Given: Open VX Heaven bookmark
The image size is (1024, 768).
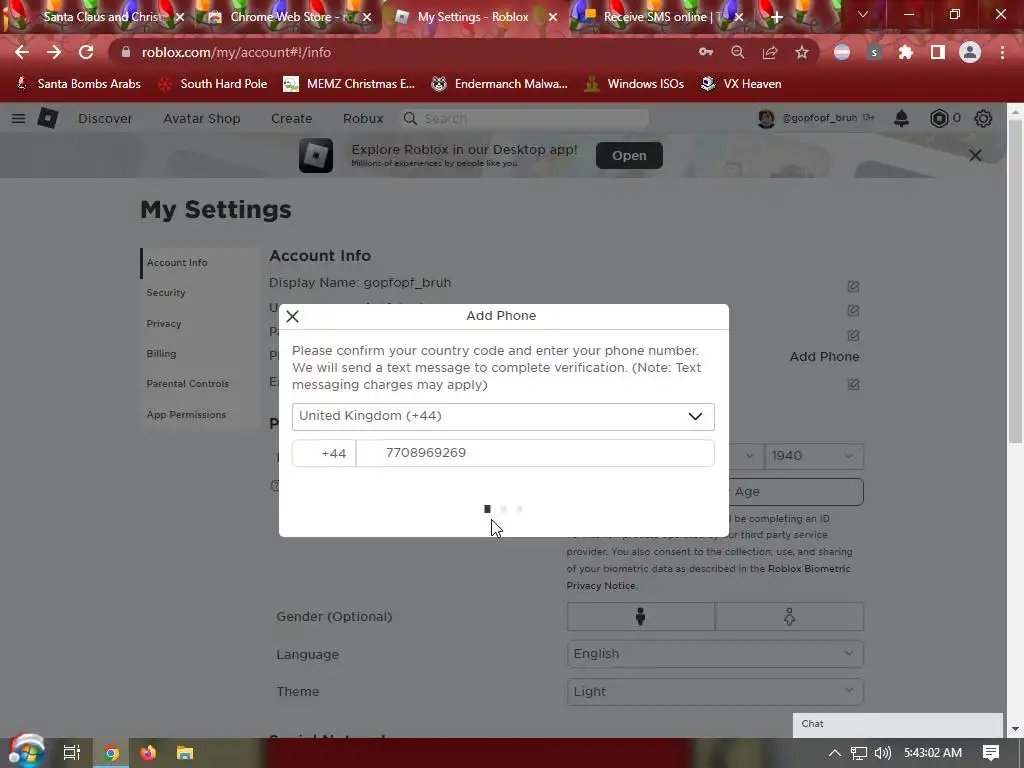Looking at the screenshot, I should 741,84.
